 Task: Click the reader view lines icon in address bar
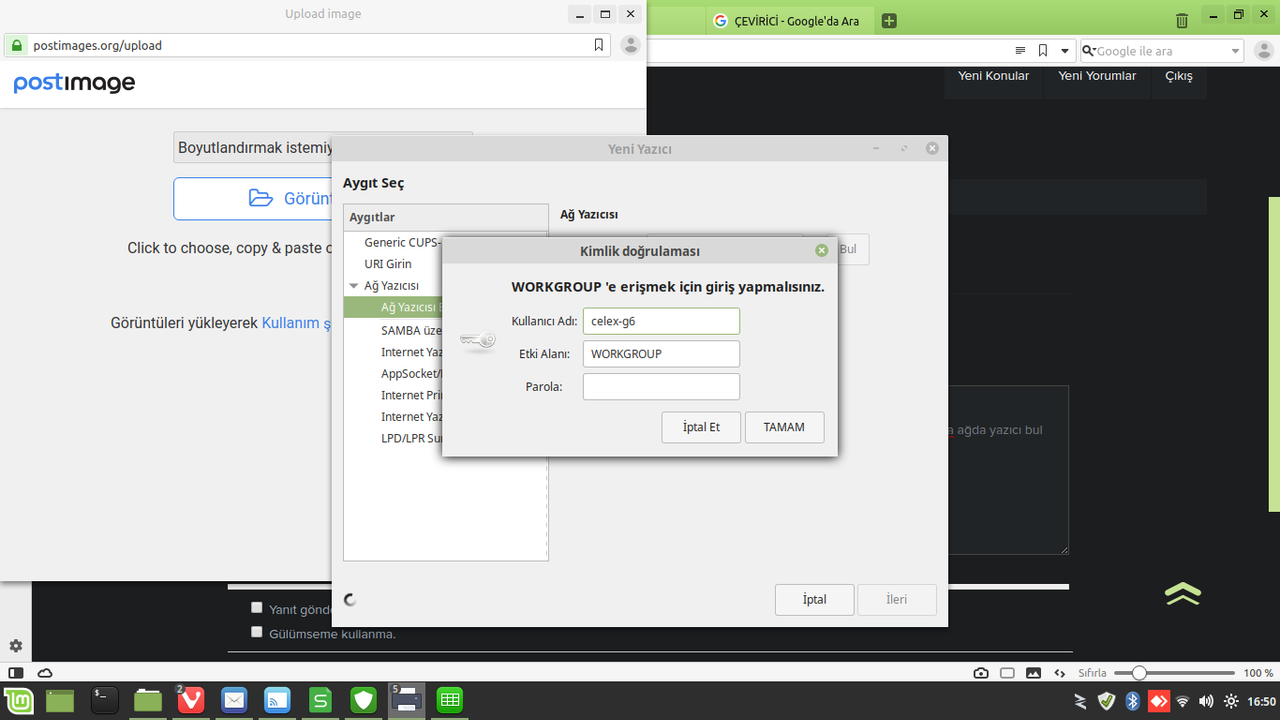coord(1020,50)
